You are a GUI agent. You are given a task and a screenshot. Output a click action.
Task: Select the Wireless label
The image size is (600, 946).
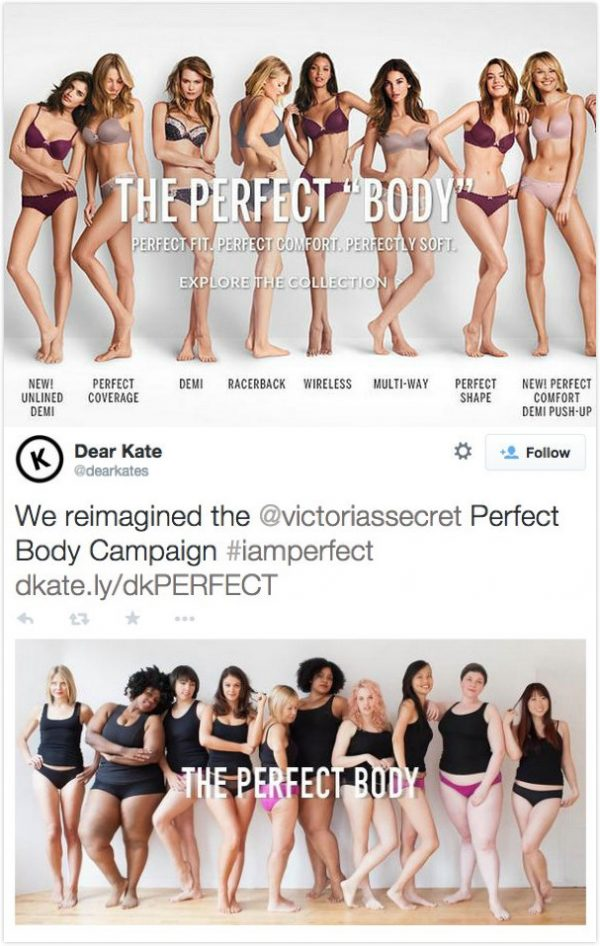(327, 384)
